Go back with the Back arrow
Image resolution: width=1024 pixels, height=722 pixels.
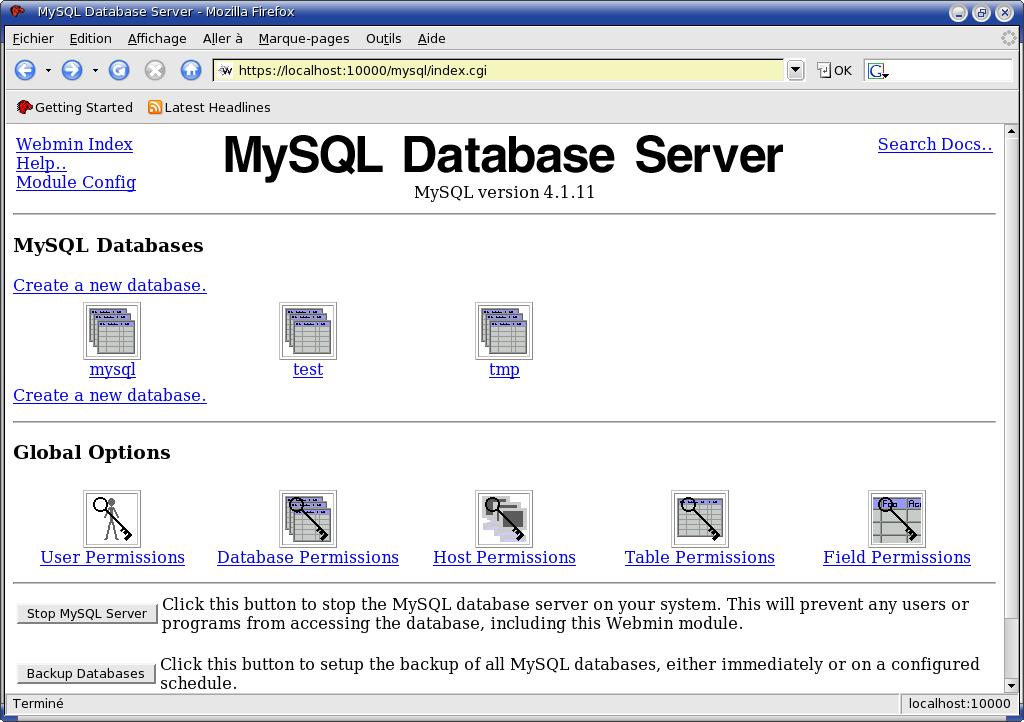(x=25, y=70)
